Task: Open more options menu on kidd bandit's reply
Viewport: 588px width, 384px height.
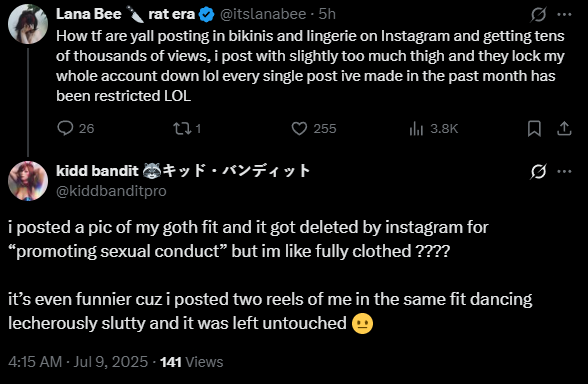Action: click(x=564, y=172)
